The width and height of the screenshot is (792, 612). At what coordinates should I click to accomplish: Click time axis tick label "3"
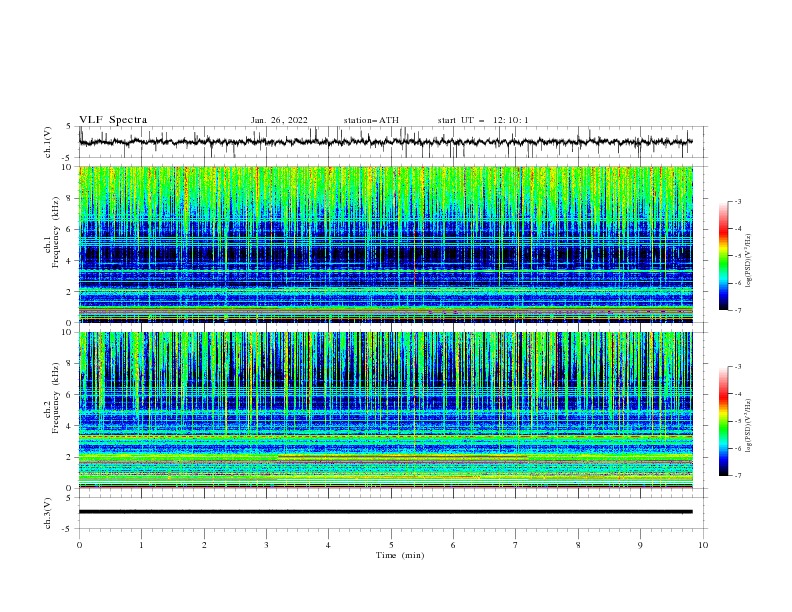click(266, 545)
